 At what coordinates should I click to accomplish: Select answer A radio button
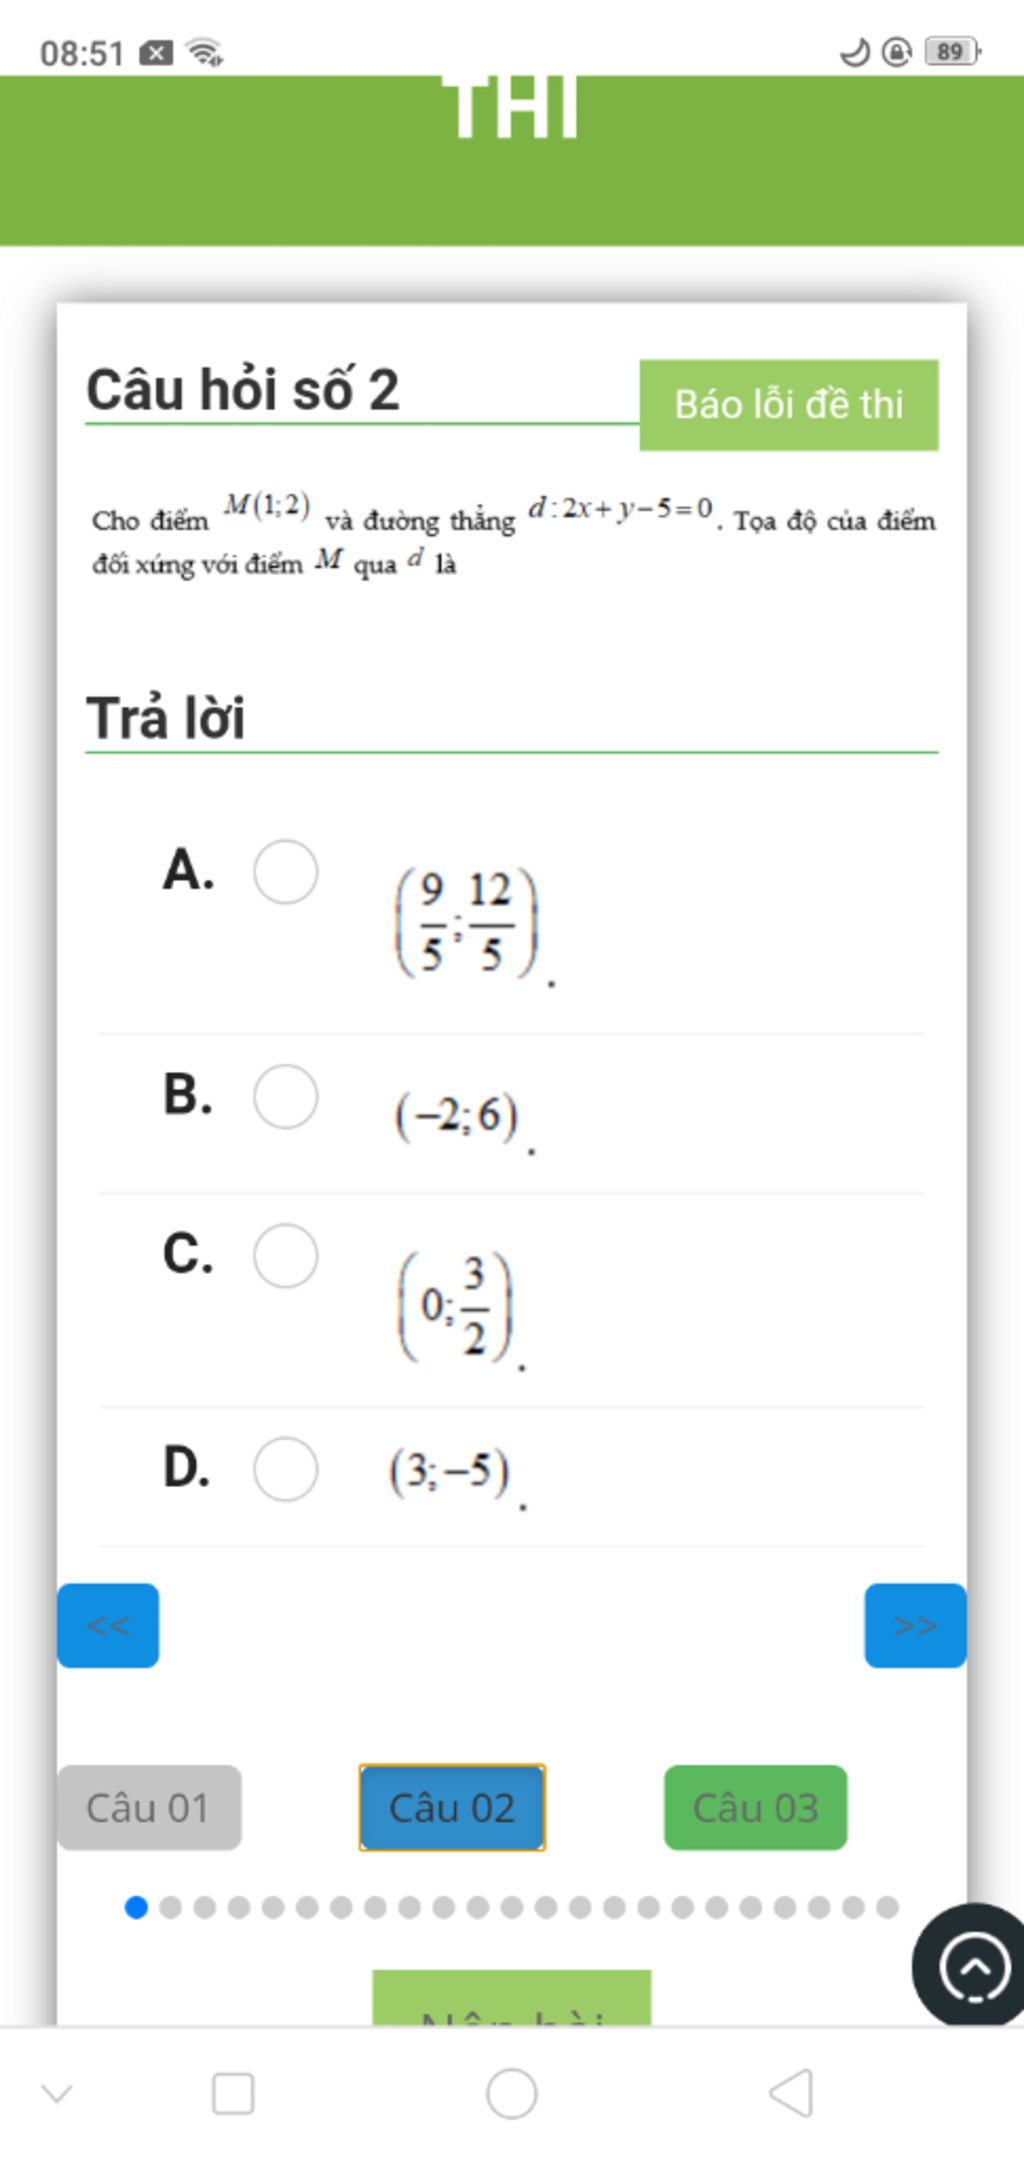coord(286,872)
